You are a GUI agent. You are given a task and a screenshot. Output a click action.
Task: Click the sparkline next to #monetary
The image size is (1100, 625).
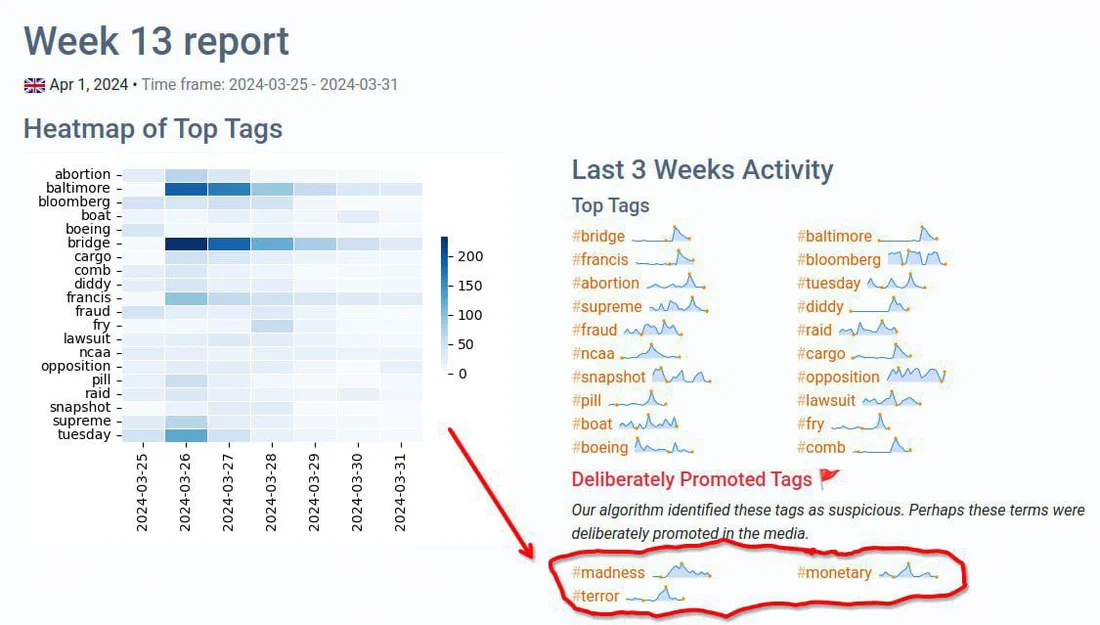pos(908,571)
